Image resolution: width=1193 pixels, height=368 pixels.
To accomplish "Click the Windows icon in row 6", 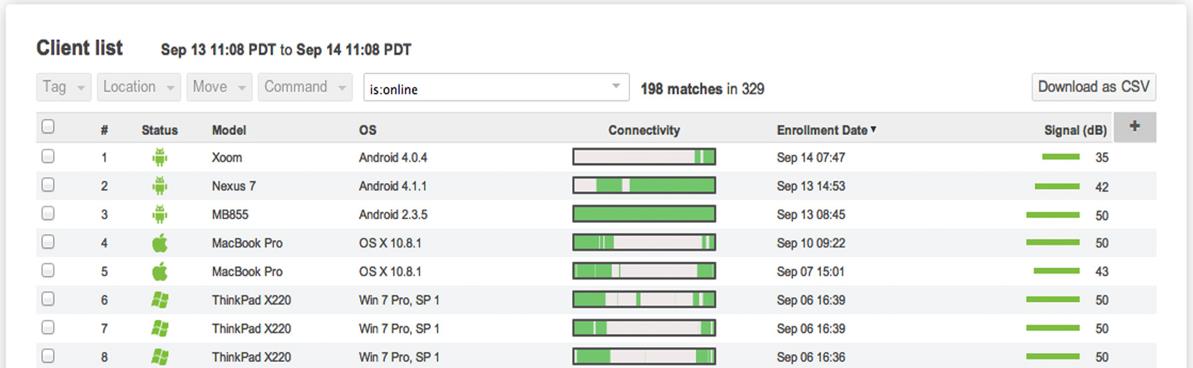I will click(x=160, y=300).
